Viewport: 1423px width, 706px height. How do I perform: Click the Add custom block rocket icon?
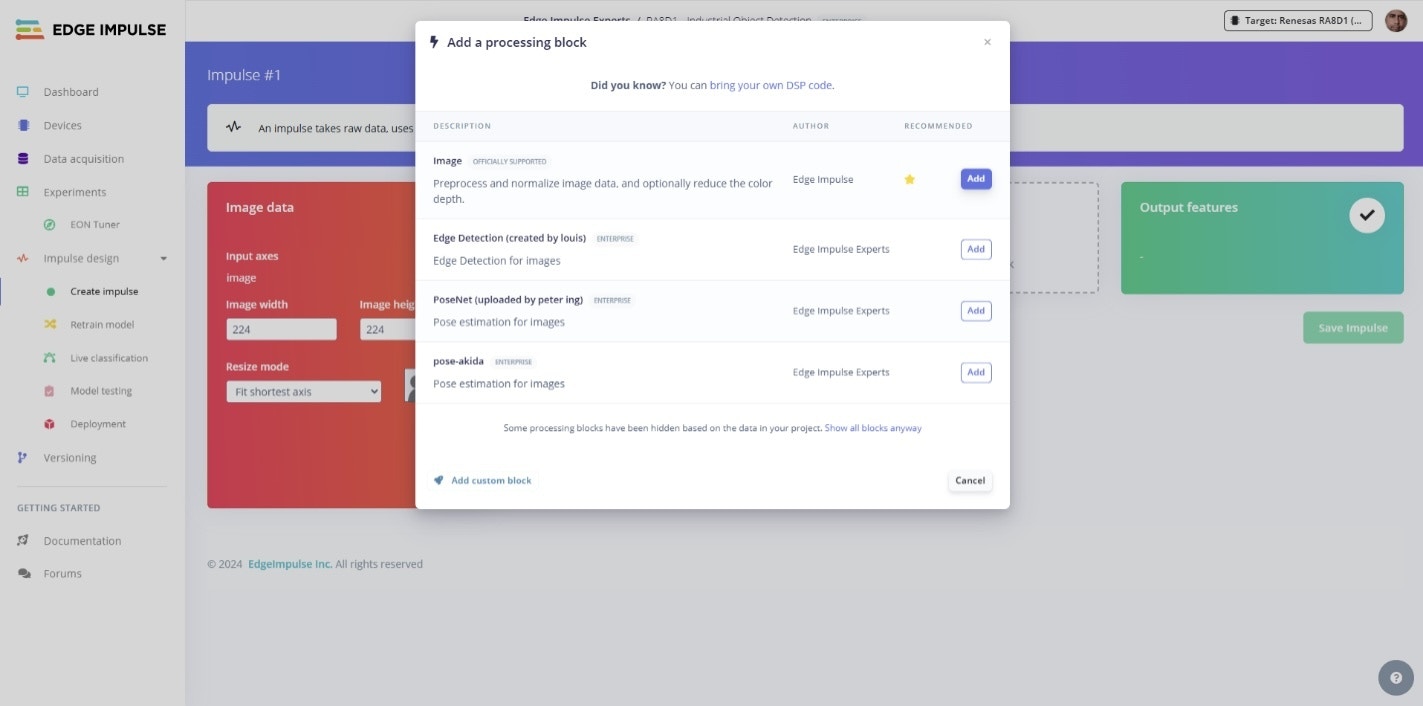[438, 481]
